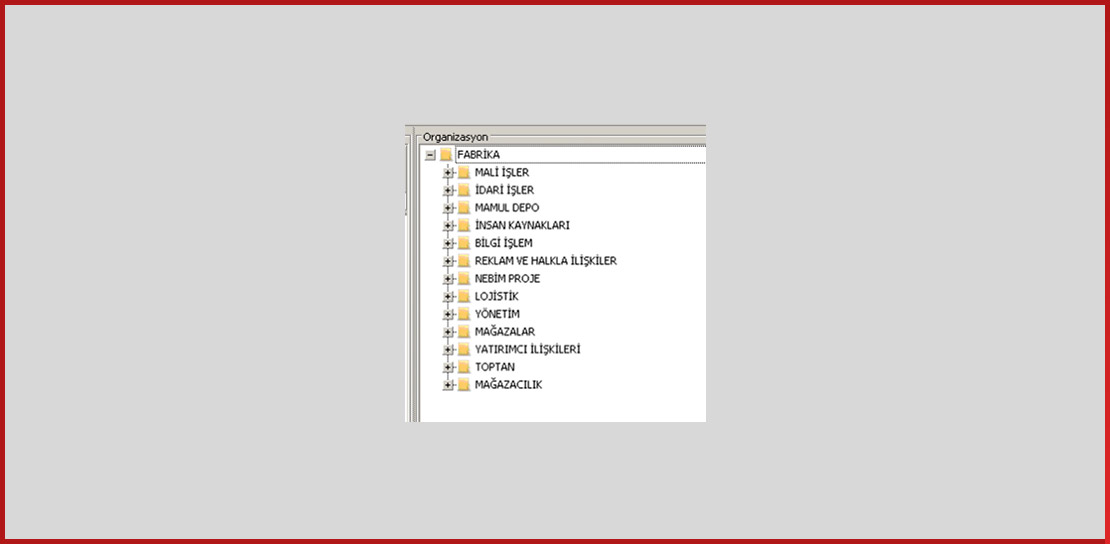Expand REKLAM VE HALKLA İLİŞKİLER node
This screenshot has height=544, width=1110.
pos(447,261)
